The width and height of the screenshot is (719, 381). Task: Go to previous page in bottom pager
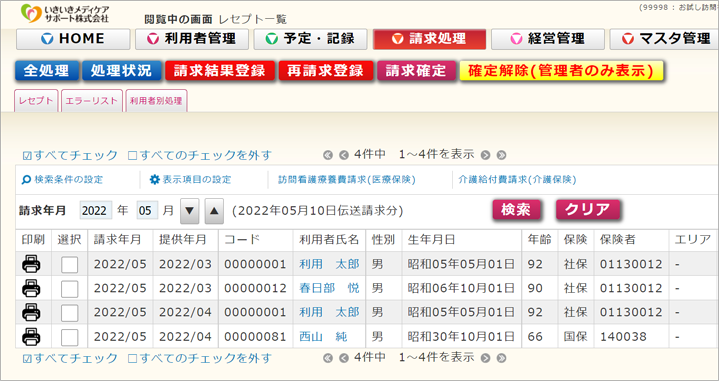pos(343,358)
